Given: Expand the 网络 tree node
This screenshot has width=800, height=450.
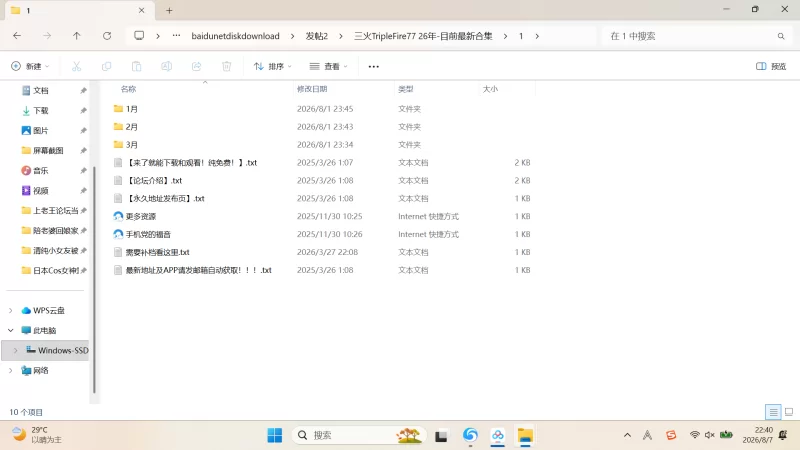Looking at the screenshot, I should click(11, 370).
